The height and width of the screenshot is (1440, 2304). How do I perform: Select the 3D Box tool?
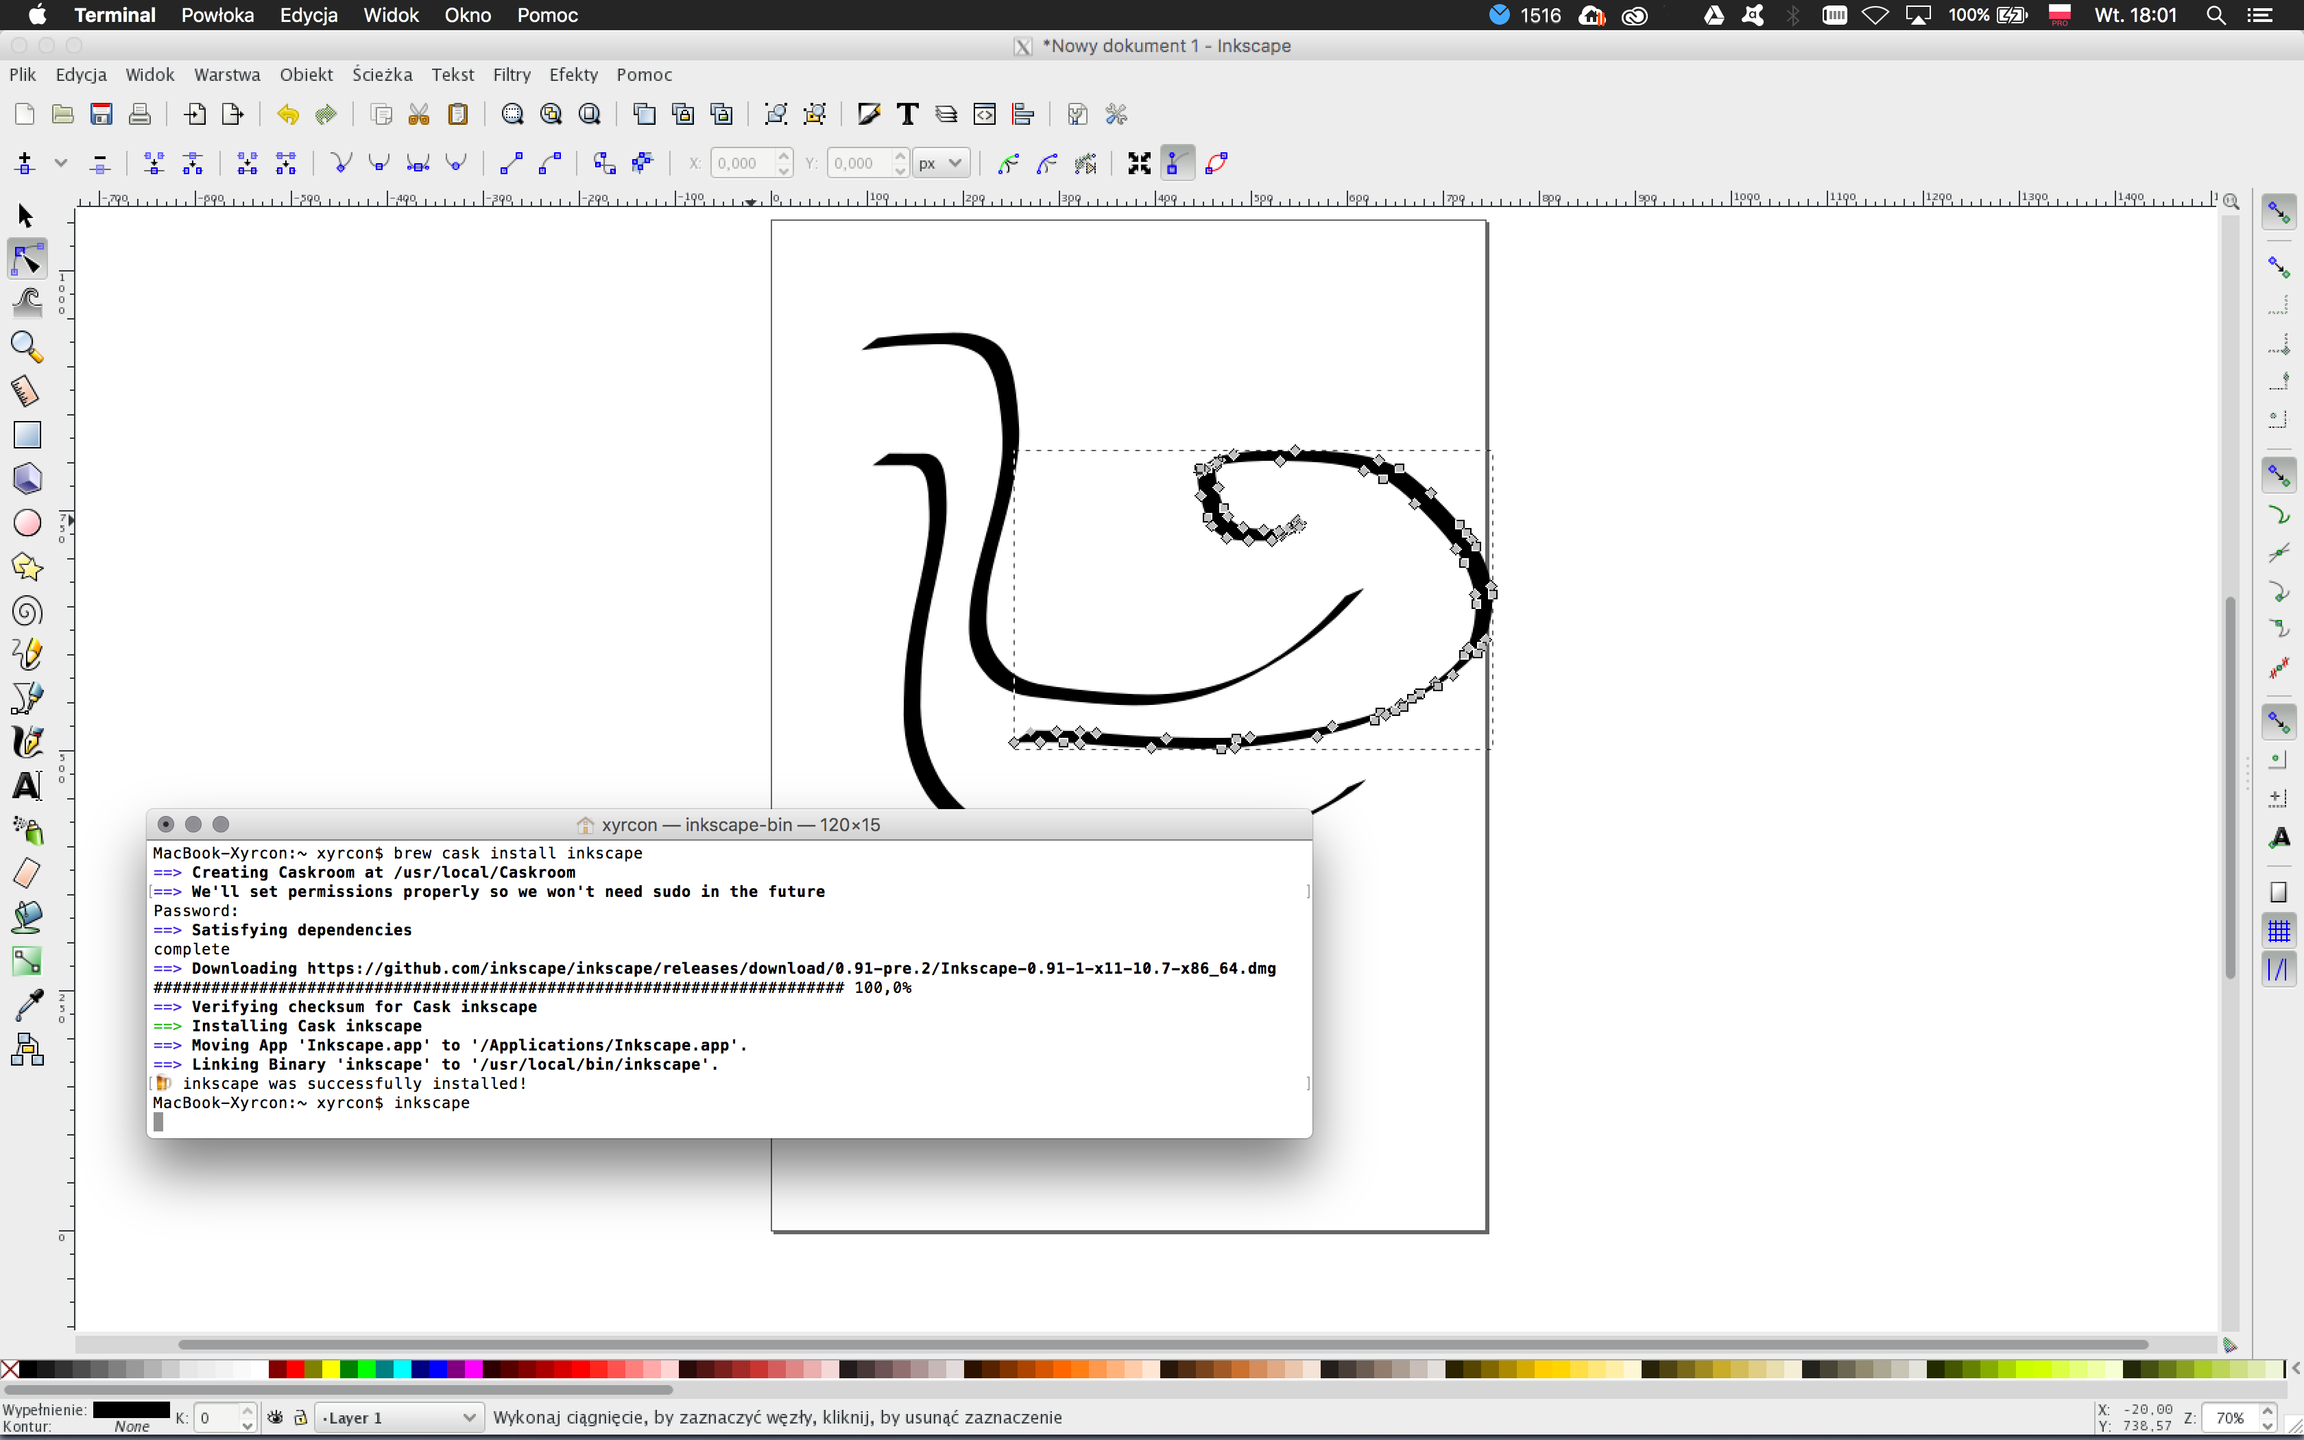click(x=27, y=479)
